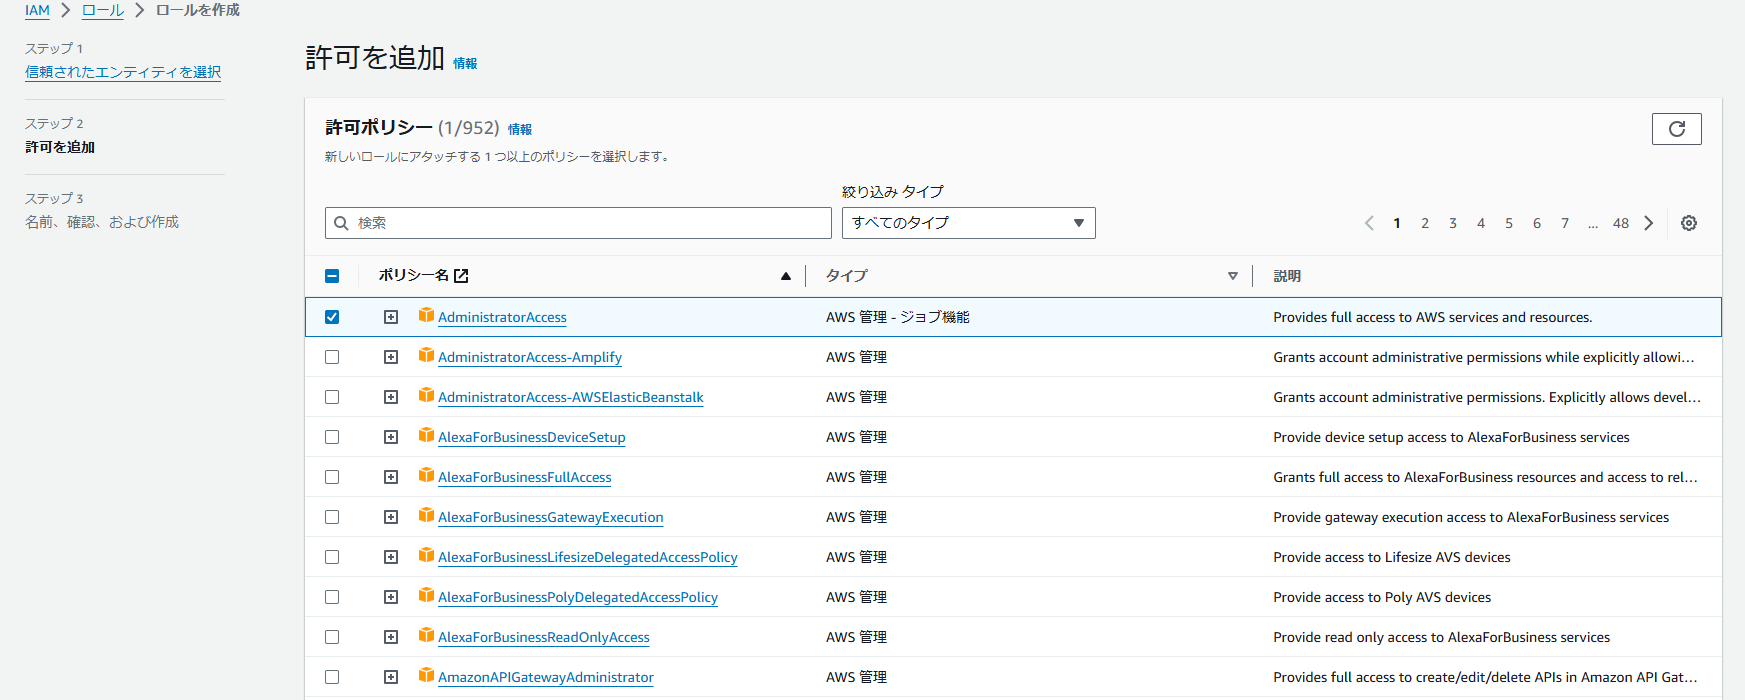Tick the AlexaForBusinessDeviceSetup checkbox
The height and width of the screenshot is (700, 1745).
click(332, 437)
